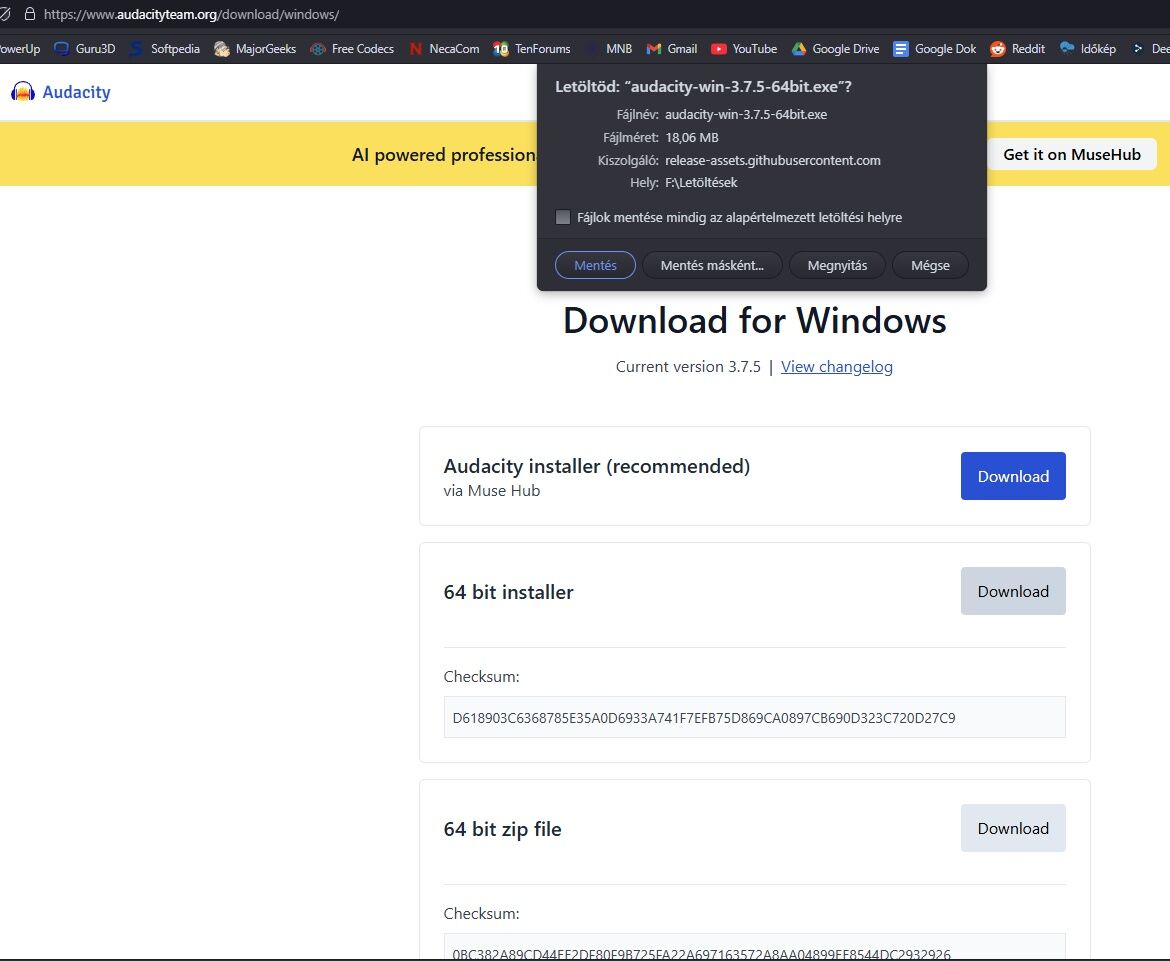The height and width of the screenshot is (961, 1170).
Task: Download the recommended Audacity installer via Muse Hub
Action: click(1013, 476)
